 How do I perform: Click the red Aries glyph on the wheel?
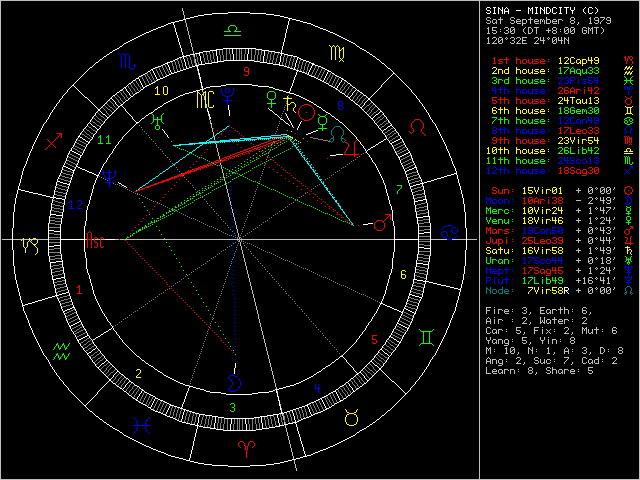[x=247, y=447]
